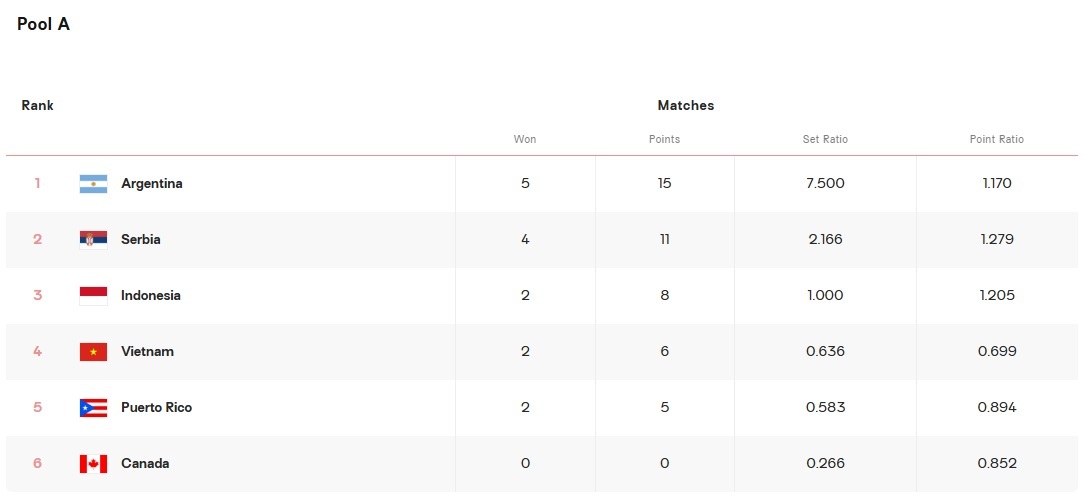Viewport: 1086px width, 498px height.
Task: Select Argentina's set ratio value 7.500
Action: pos(826,184)
